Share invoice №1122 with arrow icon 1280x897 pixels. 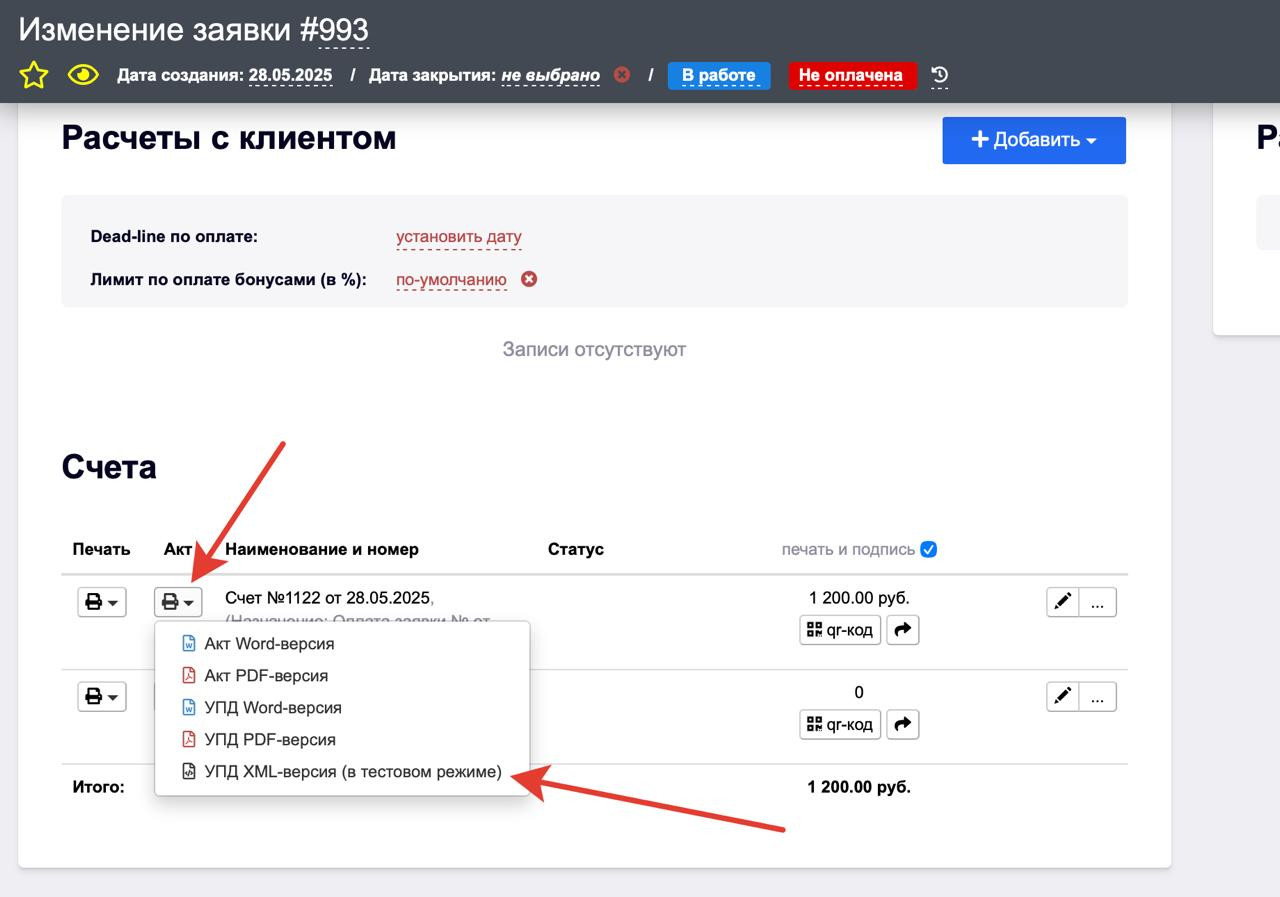[x=902, y=630]
